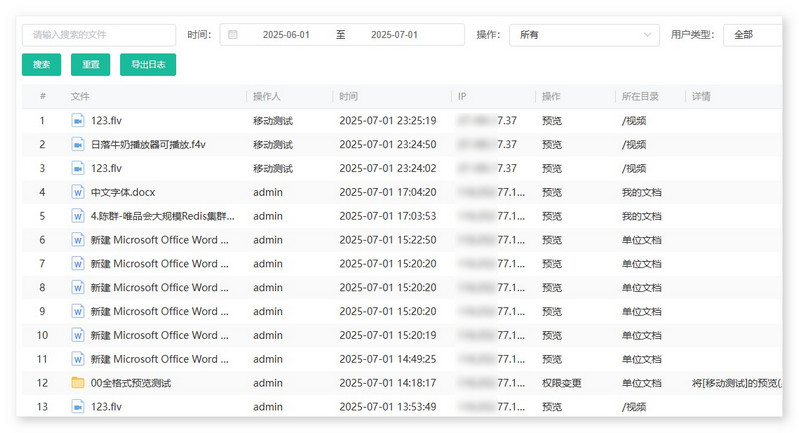Click the calendar icon in date range
The width and height of the screenshot is (799, 433).
tap(232, 35)
